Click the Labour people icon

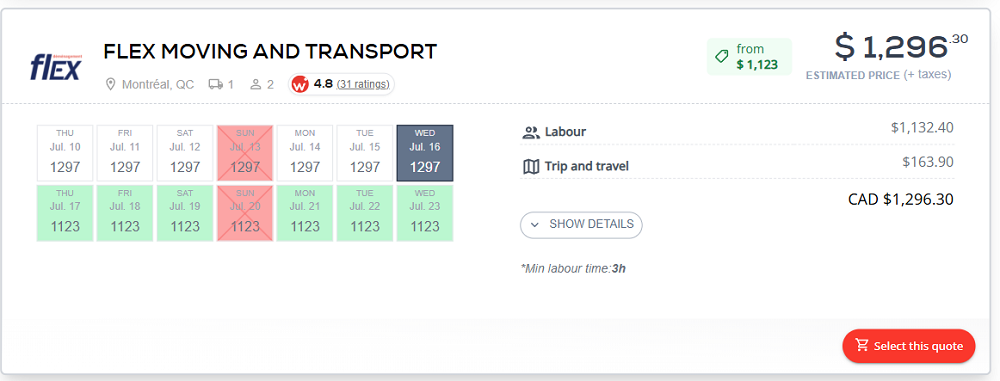click(531, 133)
